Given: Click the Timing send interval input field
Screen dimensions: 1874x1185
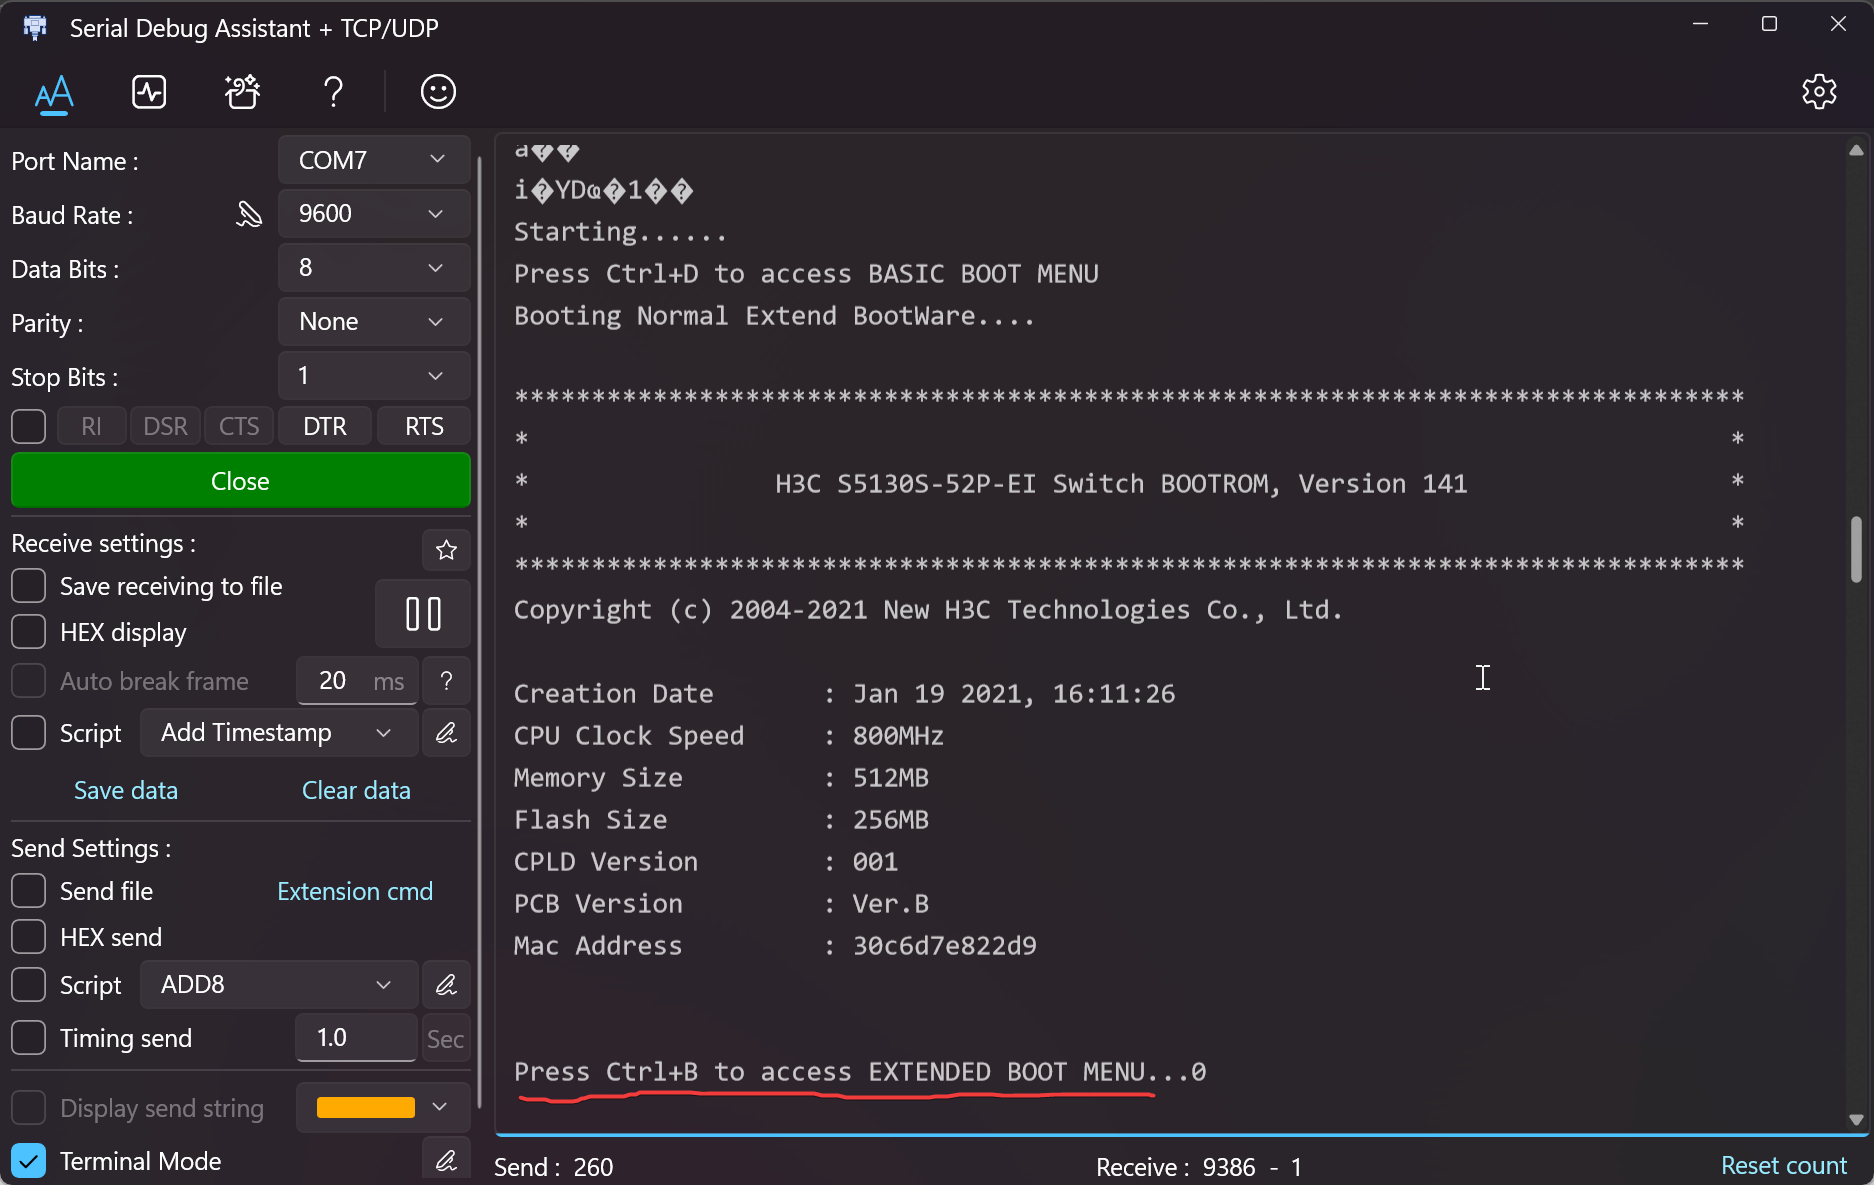Looking at the screenshot, I should pos(356,1038).
